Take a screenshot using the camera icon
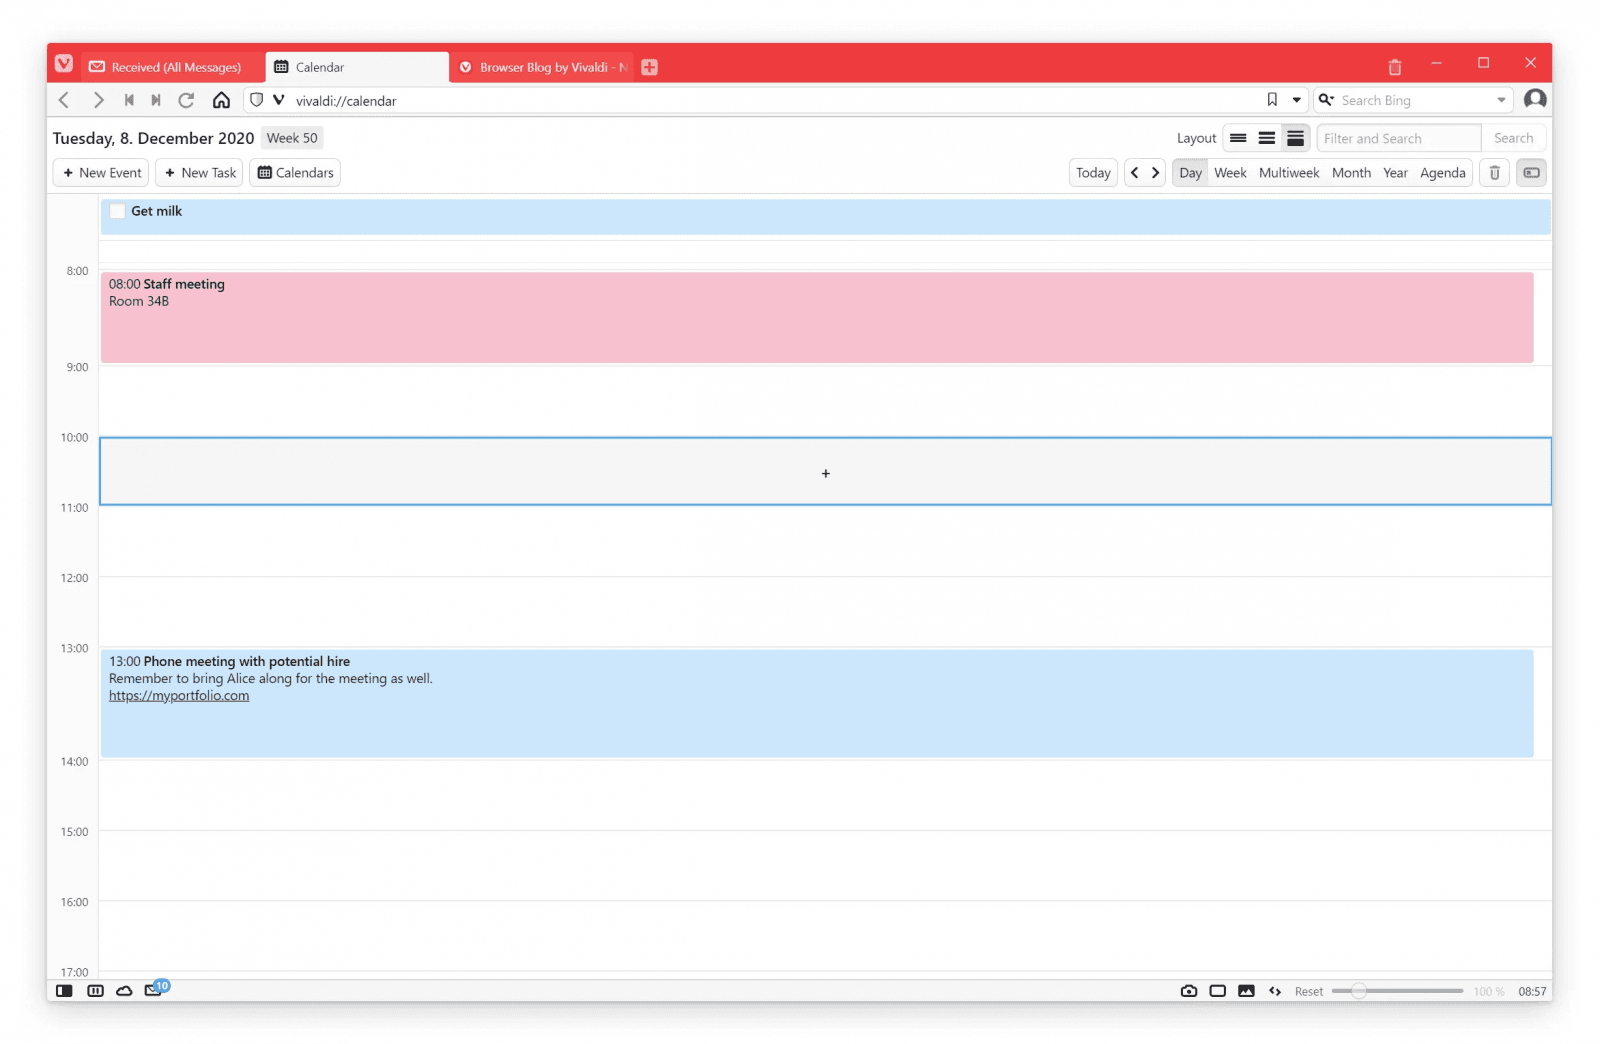 click(1188, 990)
